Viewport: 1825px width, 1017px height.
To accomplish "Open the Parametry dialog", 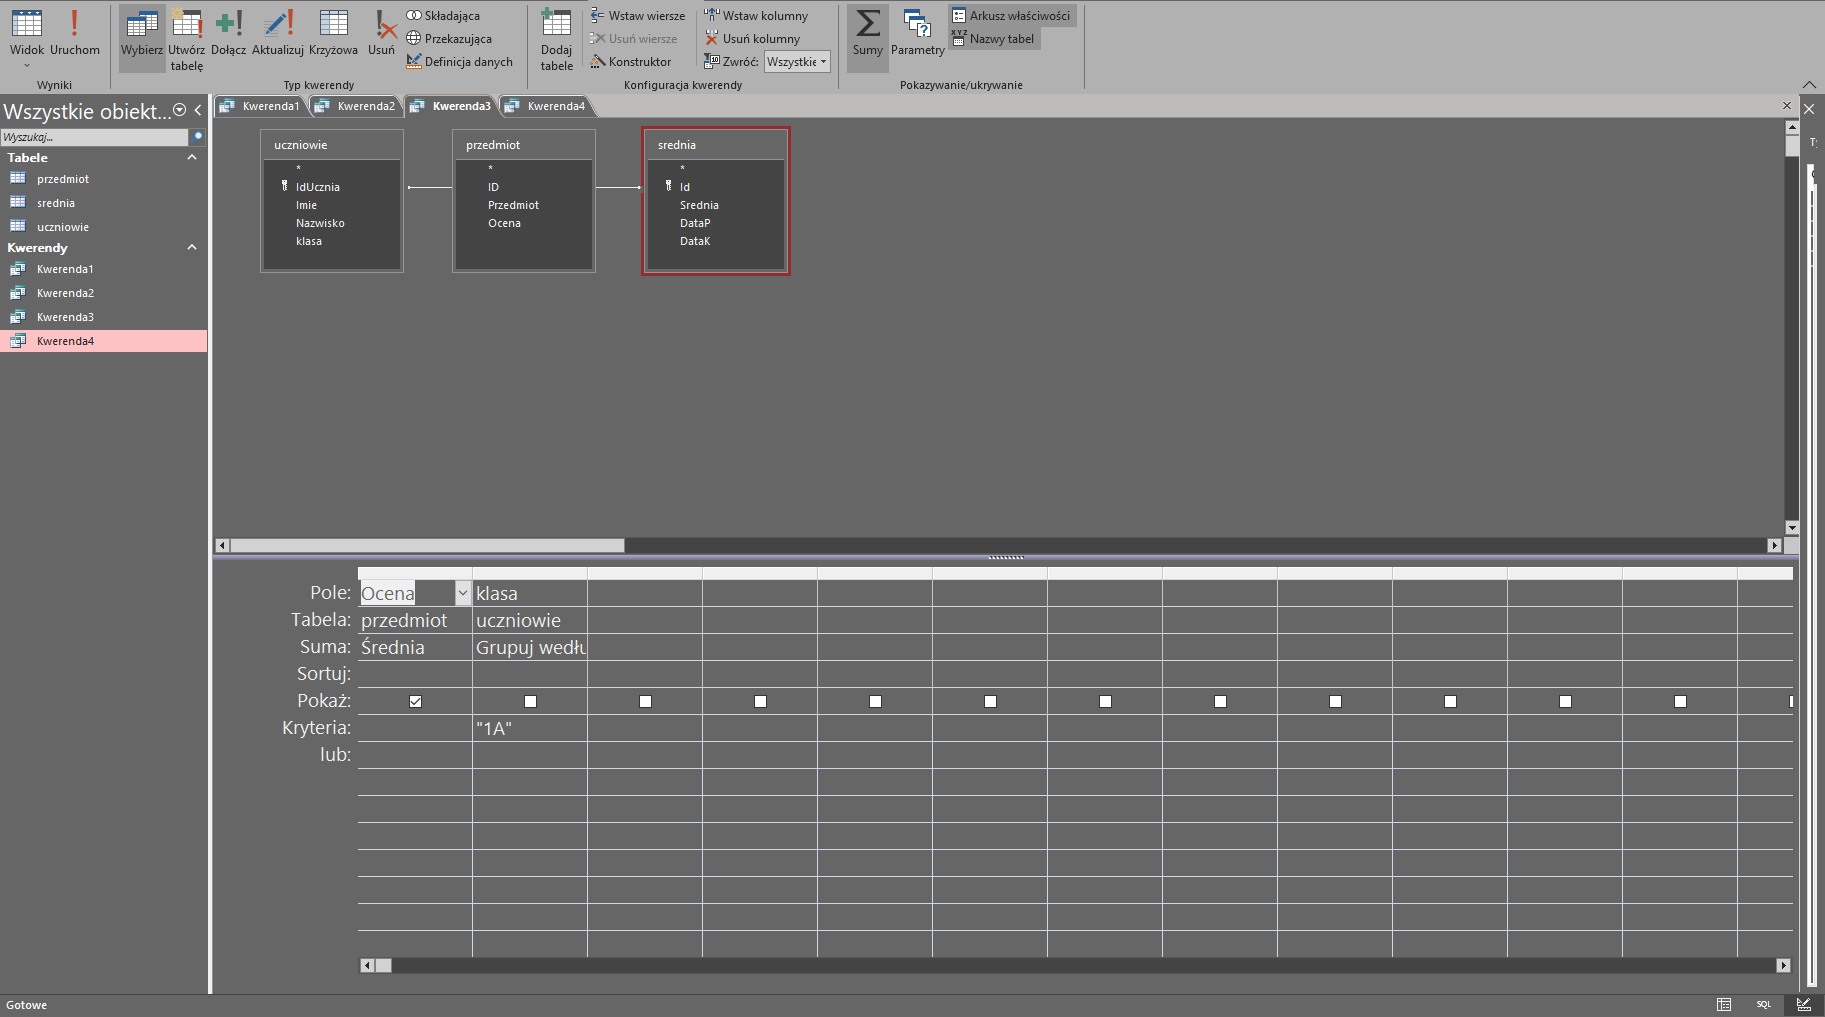I will pyautogui.click(x=917, y=33).
